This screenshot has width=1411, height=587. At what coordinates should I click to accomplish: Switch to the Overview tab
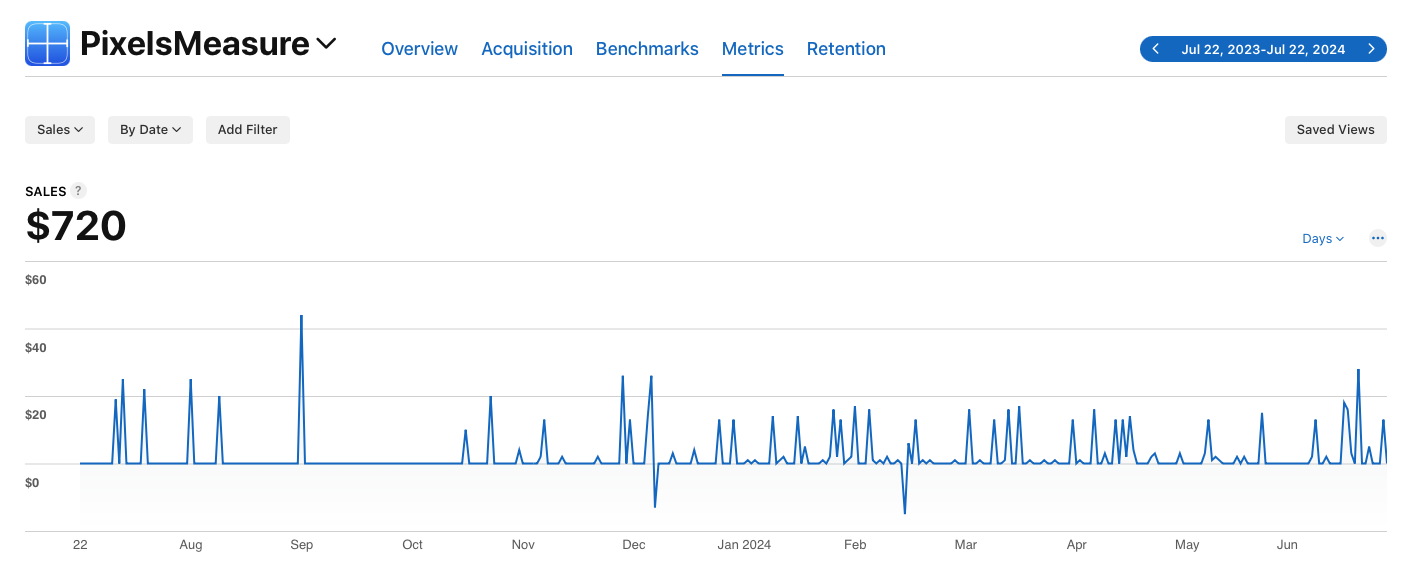(419, 49)
